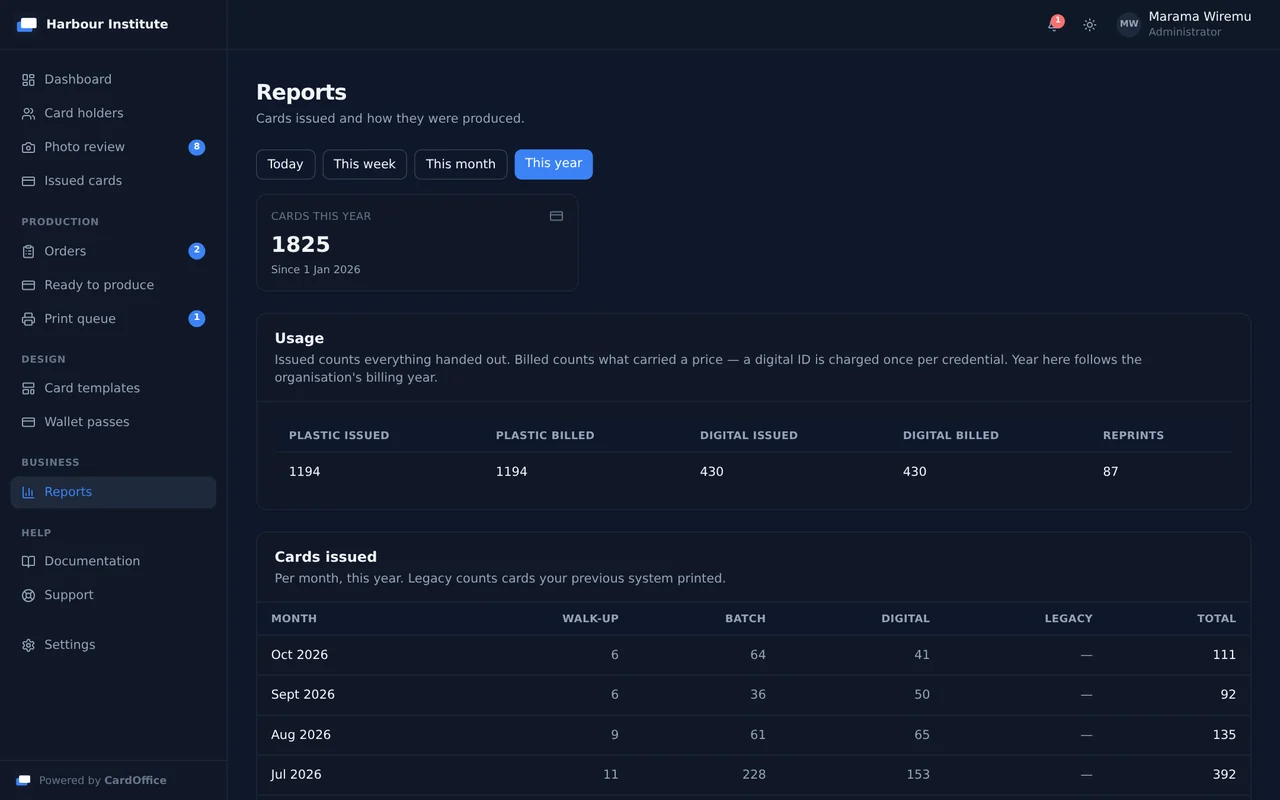Screen dimensions: 1280x800
Task: Click the Photo review camera icon
Action: click(28, 147)
